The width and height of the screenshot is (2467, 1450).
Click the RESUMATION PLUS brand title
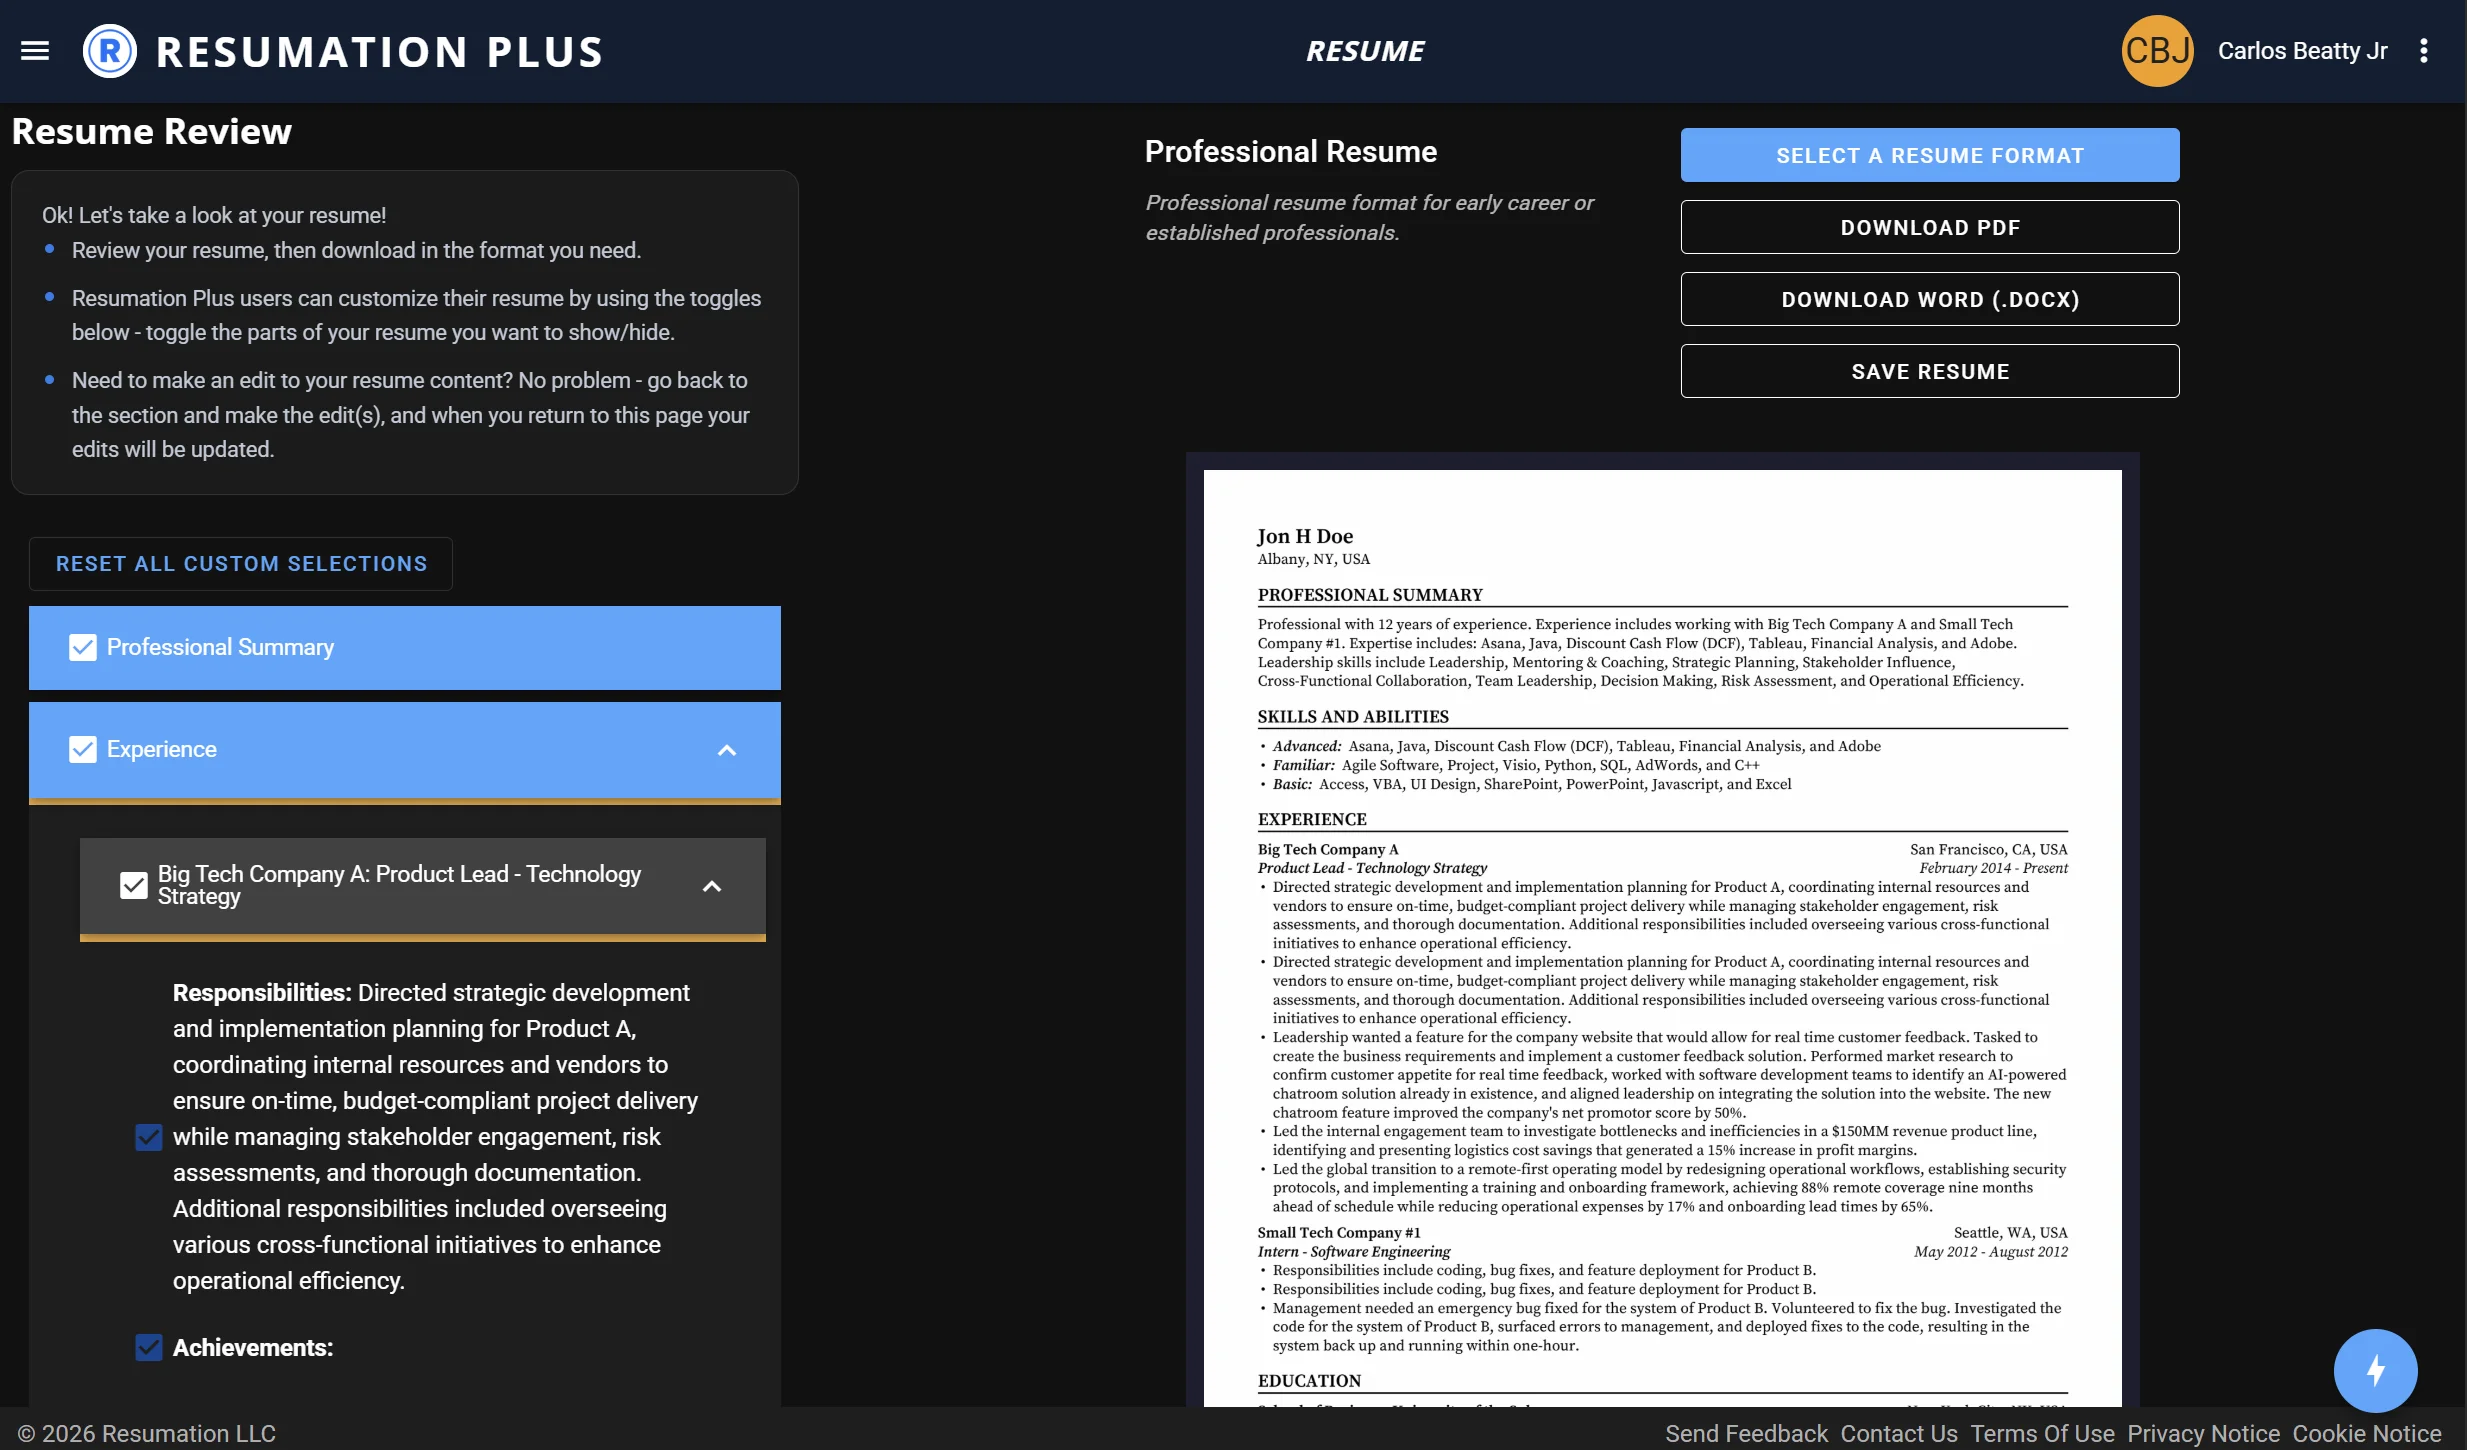[x=380, y=52]
